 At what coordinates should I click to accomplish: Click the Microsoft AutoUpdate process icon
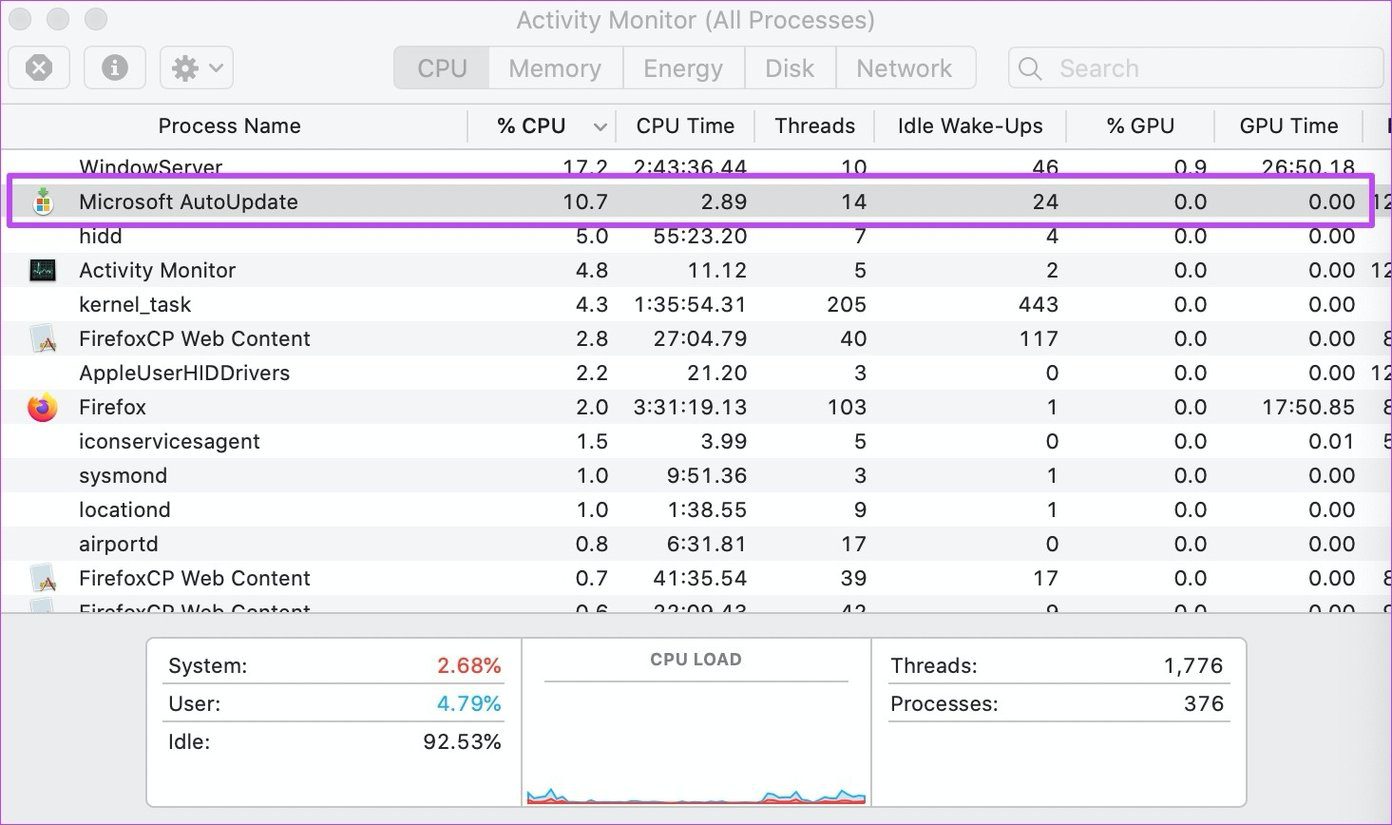42,201
